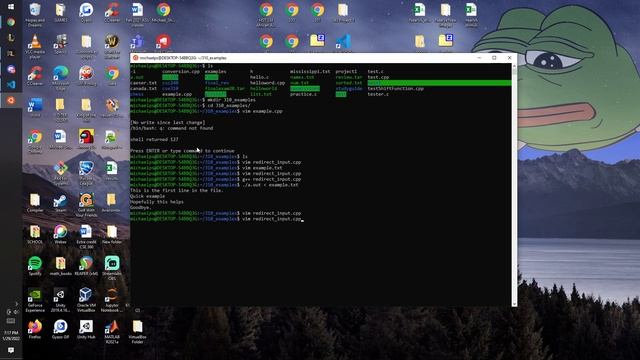Launch Unity Hub from the desktop
Image resolution: width=640 pixels, height=360 pixels.
coord(86,329)
